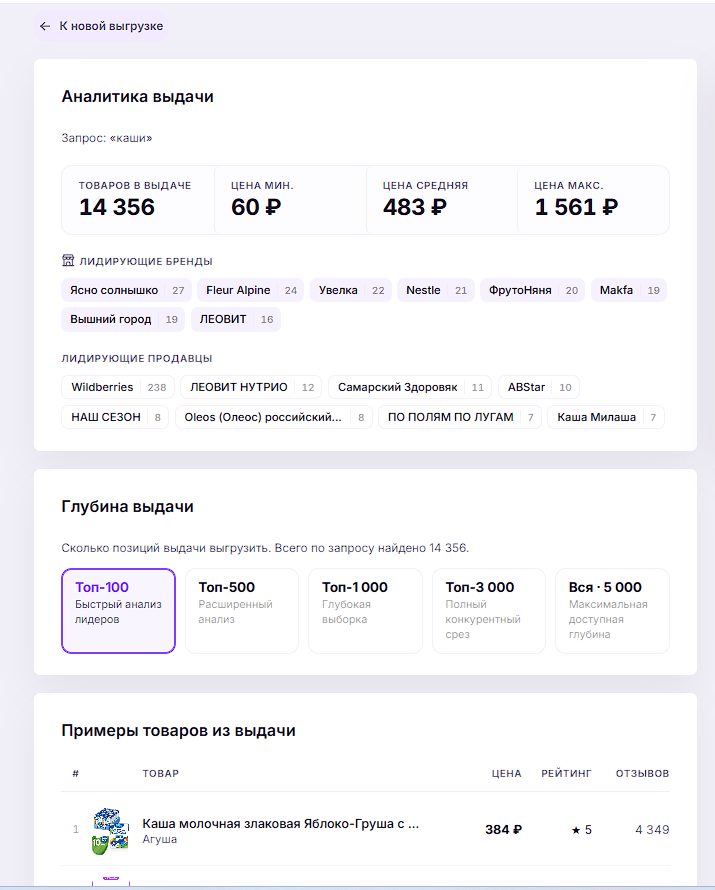Choose Топ-3 000 full competitive option
This screenshot has width=715, height=890.
click(x=489, y=611)
